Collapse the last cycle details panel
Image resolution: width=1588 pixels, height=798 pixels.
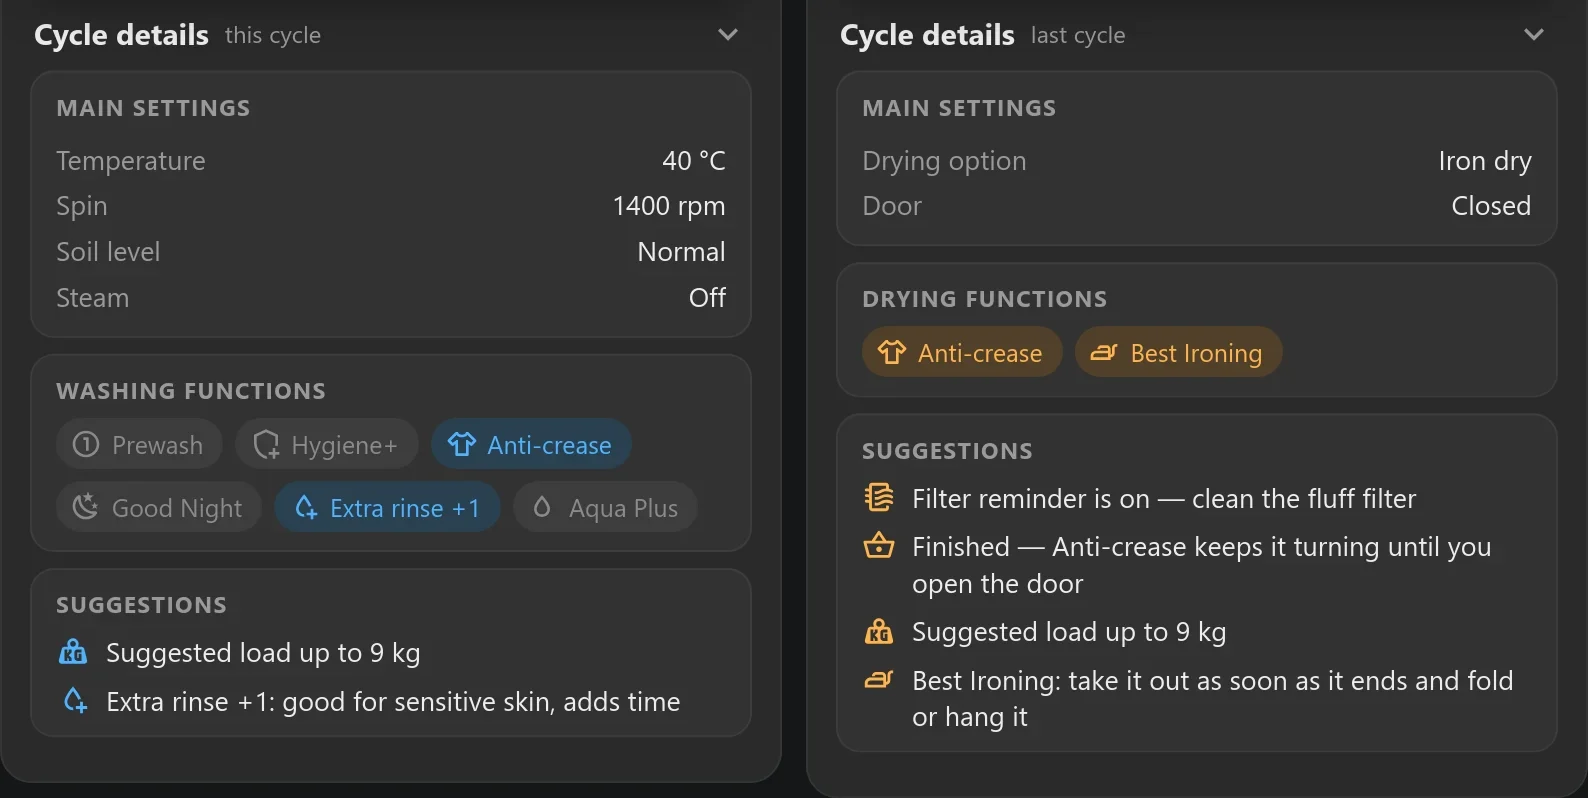(1534, 35)
